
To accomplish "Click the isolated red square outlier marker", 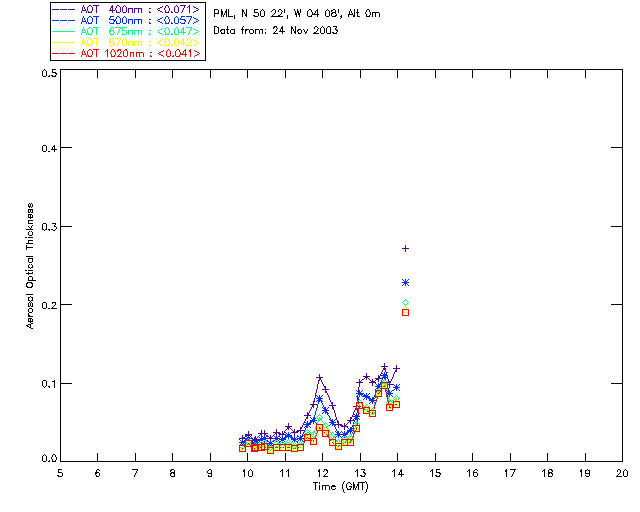I will pos(405,312).
